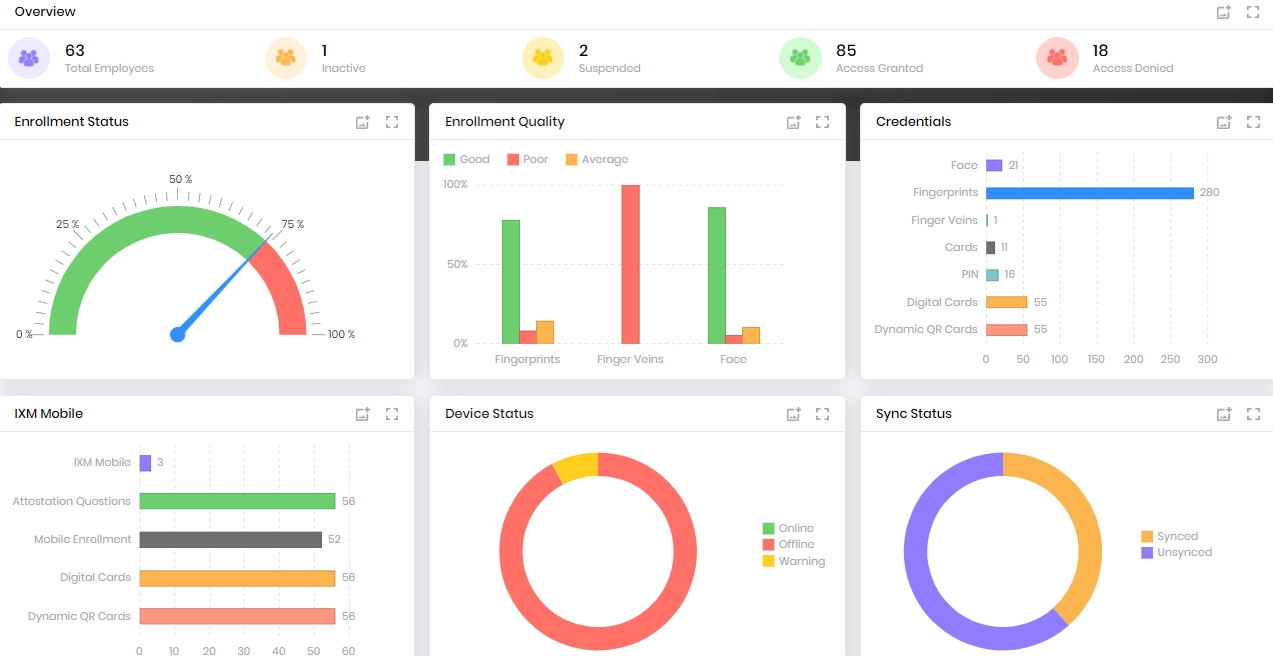1273x656 pixels.
Task: Hide the Poor series in Enrollment Quality legend
Action: (528, 159)
